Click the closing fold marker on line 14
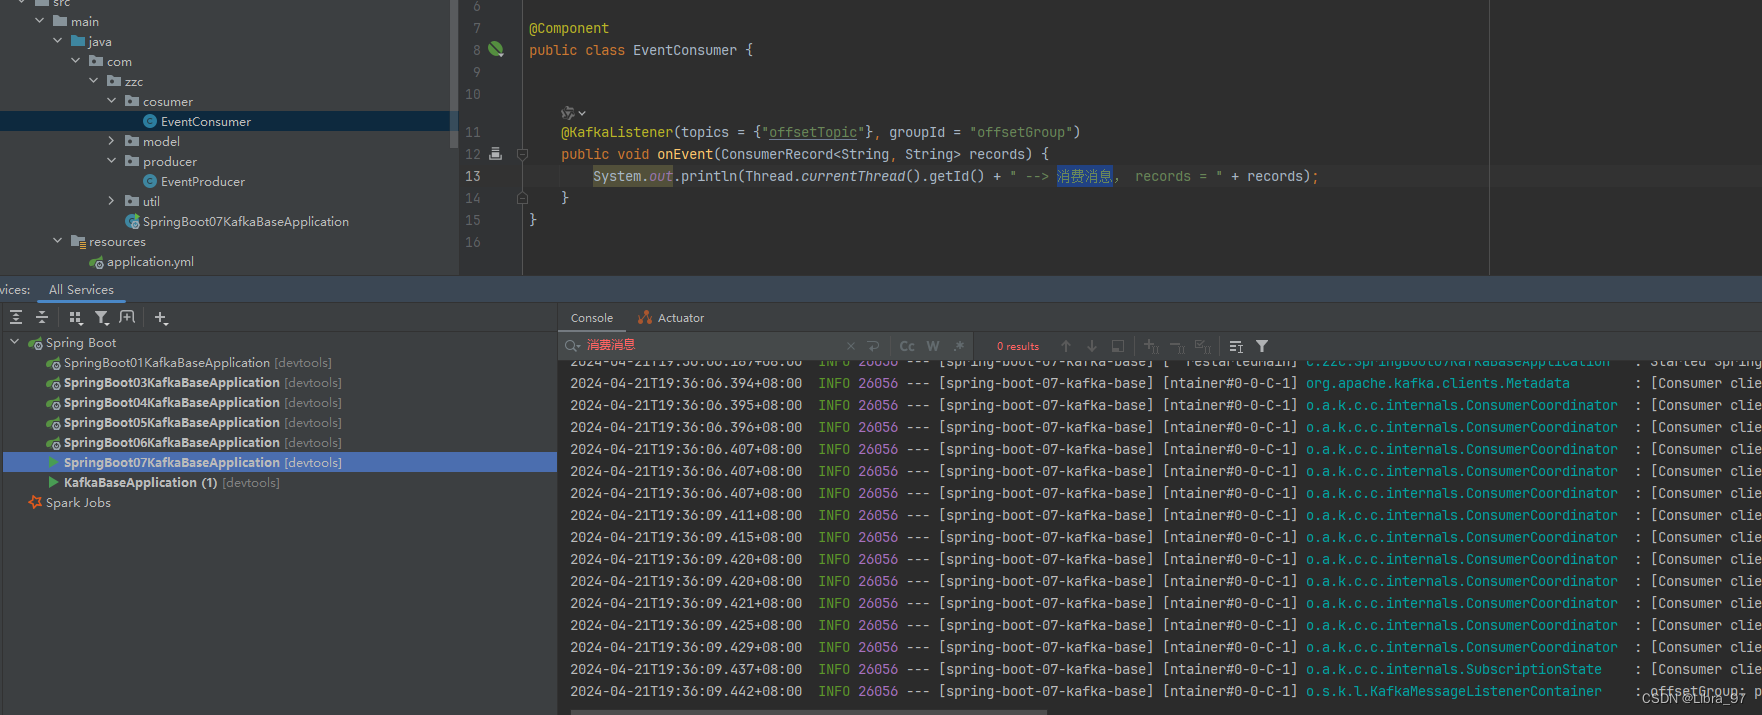Image resolution: width=1762 pixels, height=715 pixels. [x=522, y=198]
